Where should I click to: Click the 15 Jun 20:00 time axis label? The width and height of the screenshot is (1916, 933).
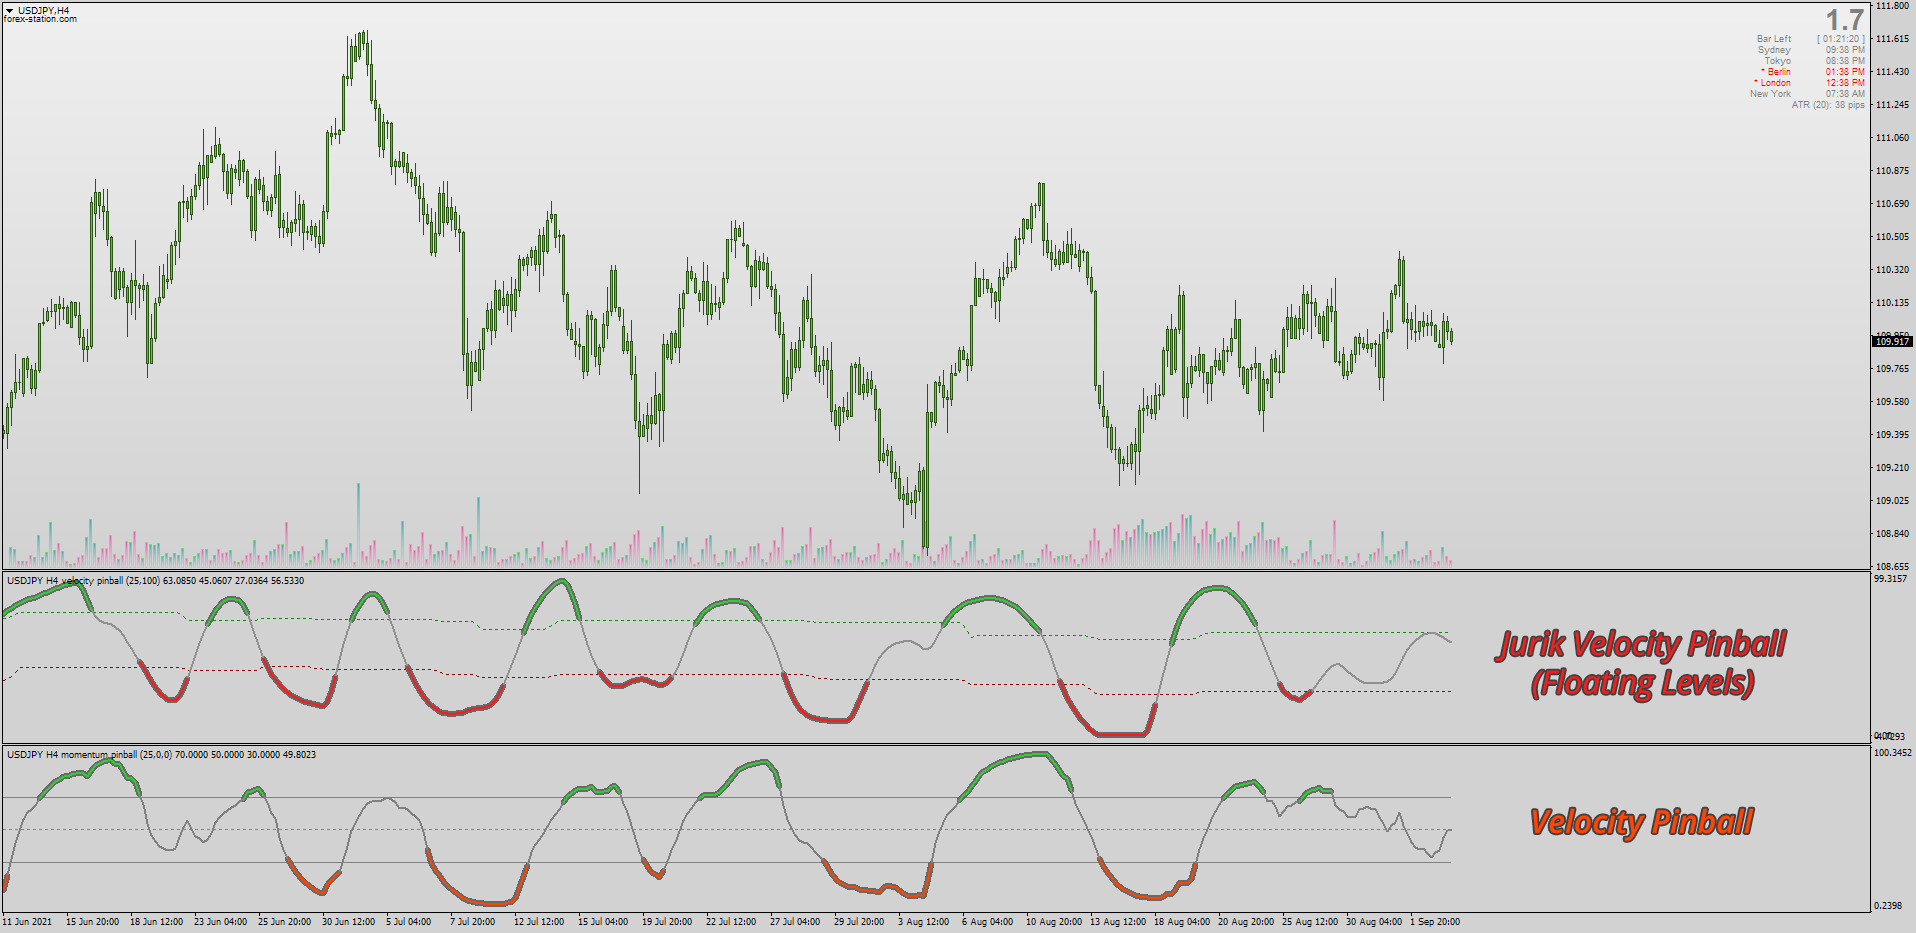pos(92,922)
